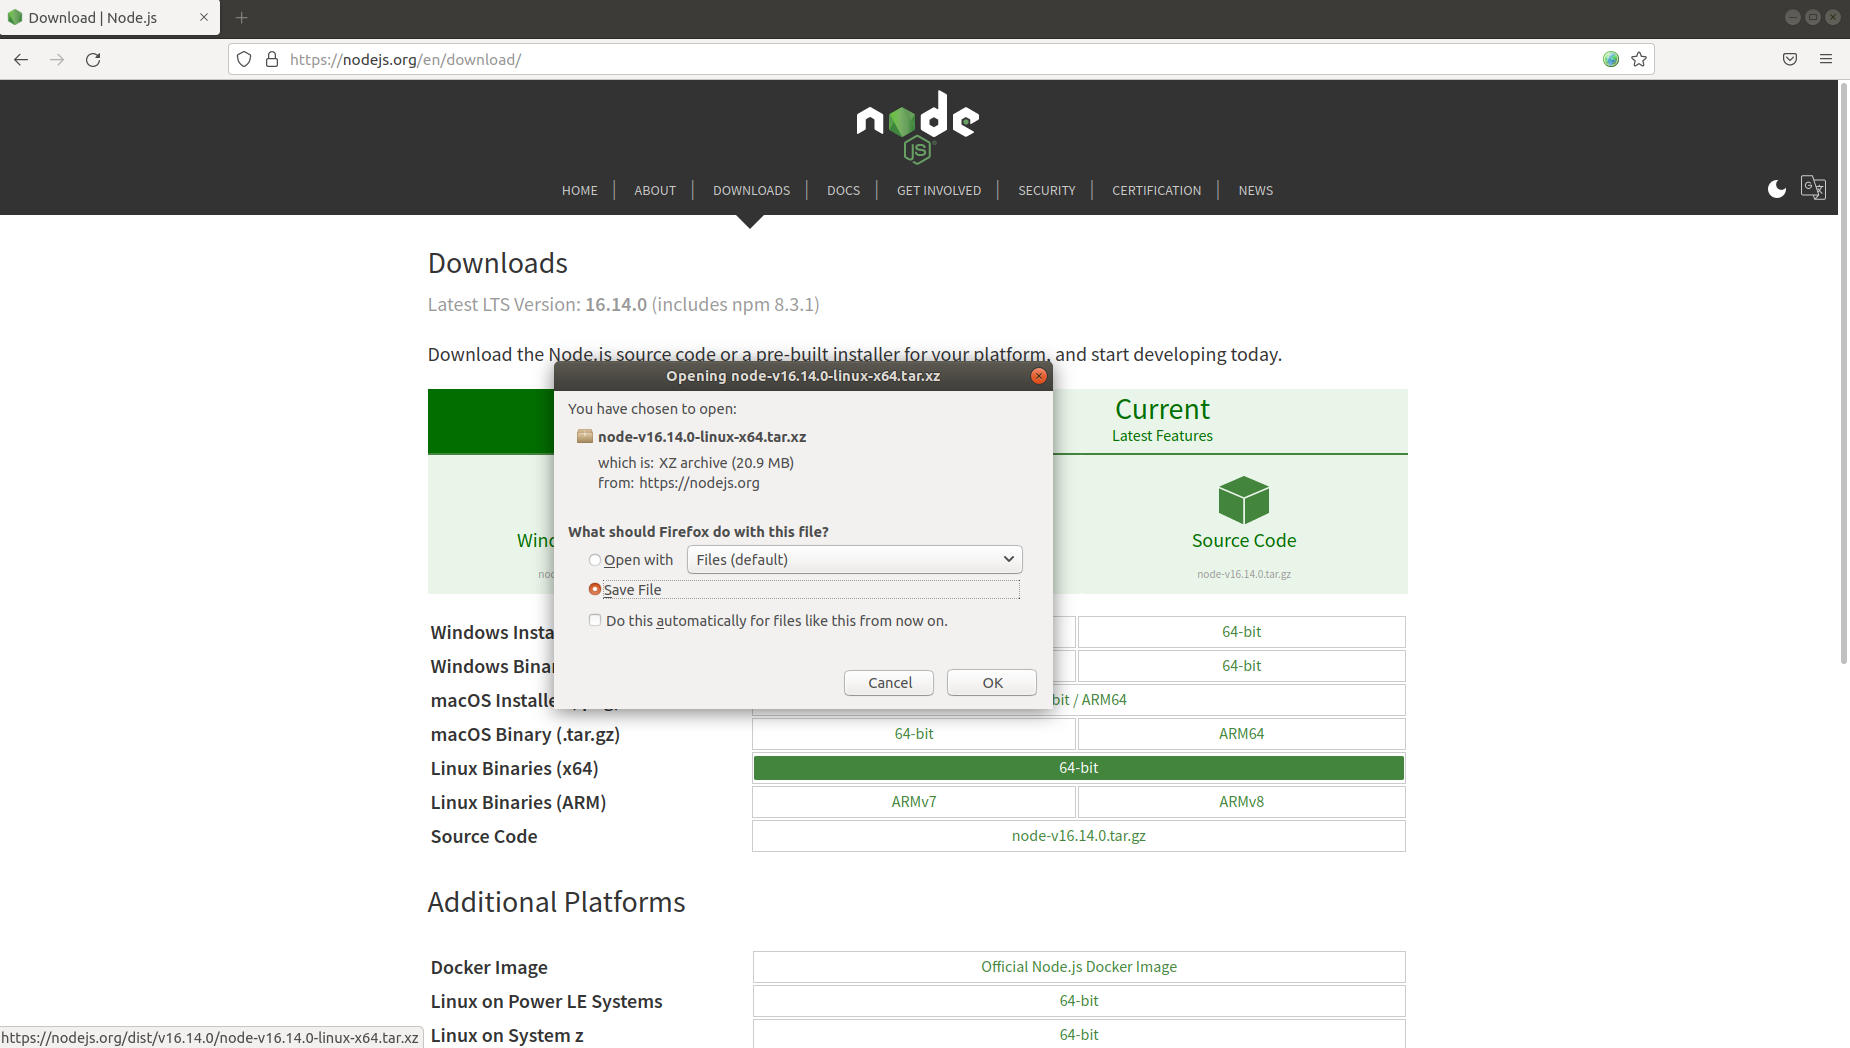1850x1048 pixels.
Task: Open the Firefox hamburger menu
Action: [x=1826, y=59]
